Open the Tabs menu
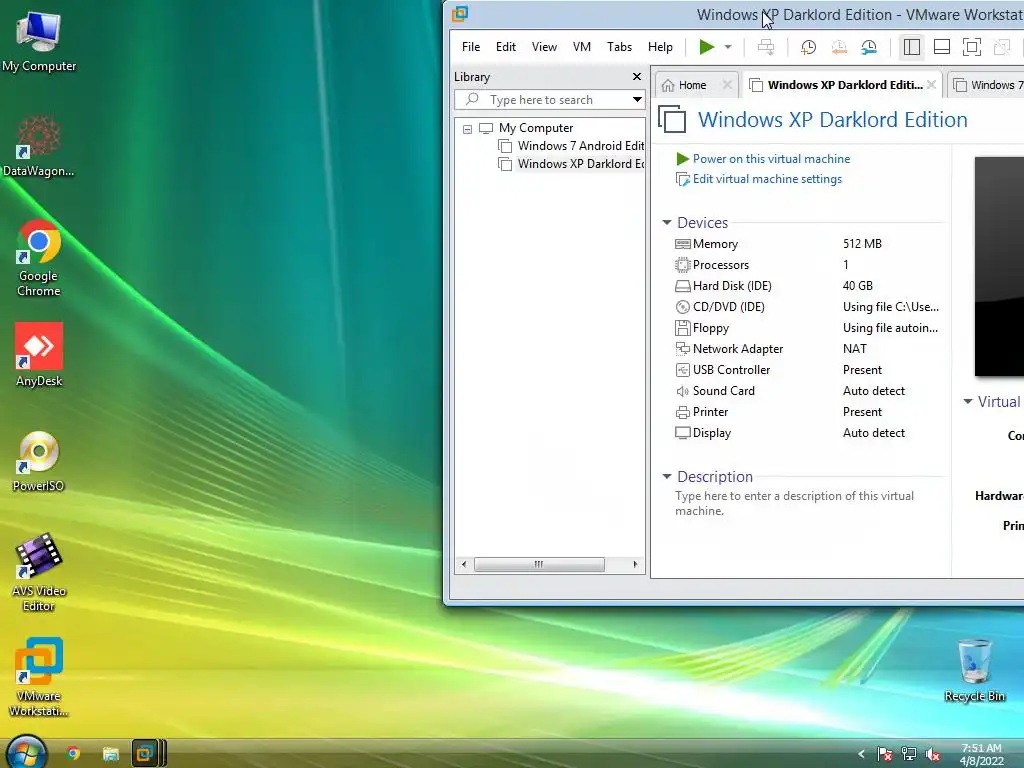 (619, 47)
